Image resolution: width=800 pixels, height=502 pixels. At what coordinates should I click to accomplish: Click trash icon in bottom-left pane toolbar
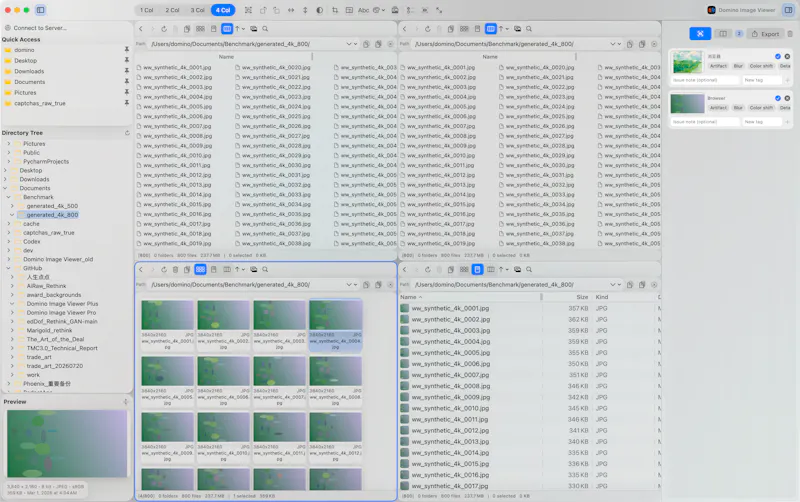(x=175, y=269)
